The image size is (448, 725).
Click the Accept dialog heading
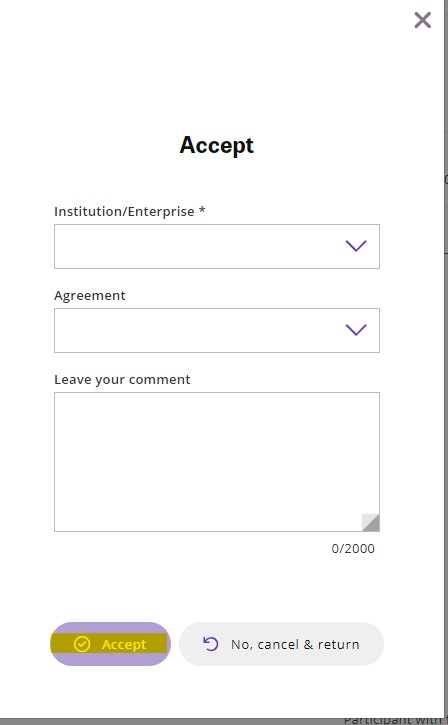click(216, 146)
